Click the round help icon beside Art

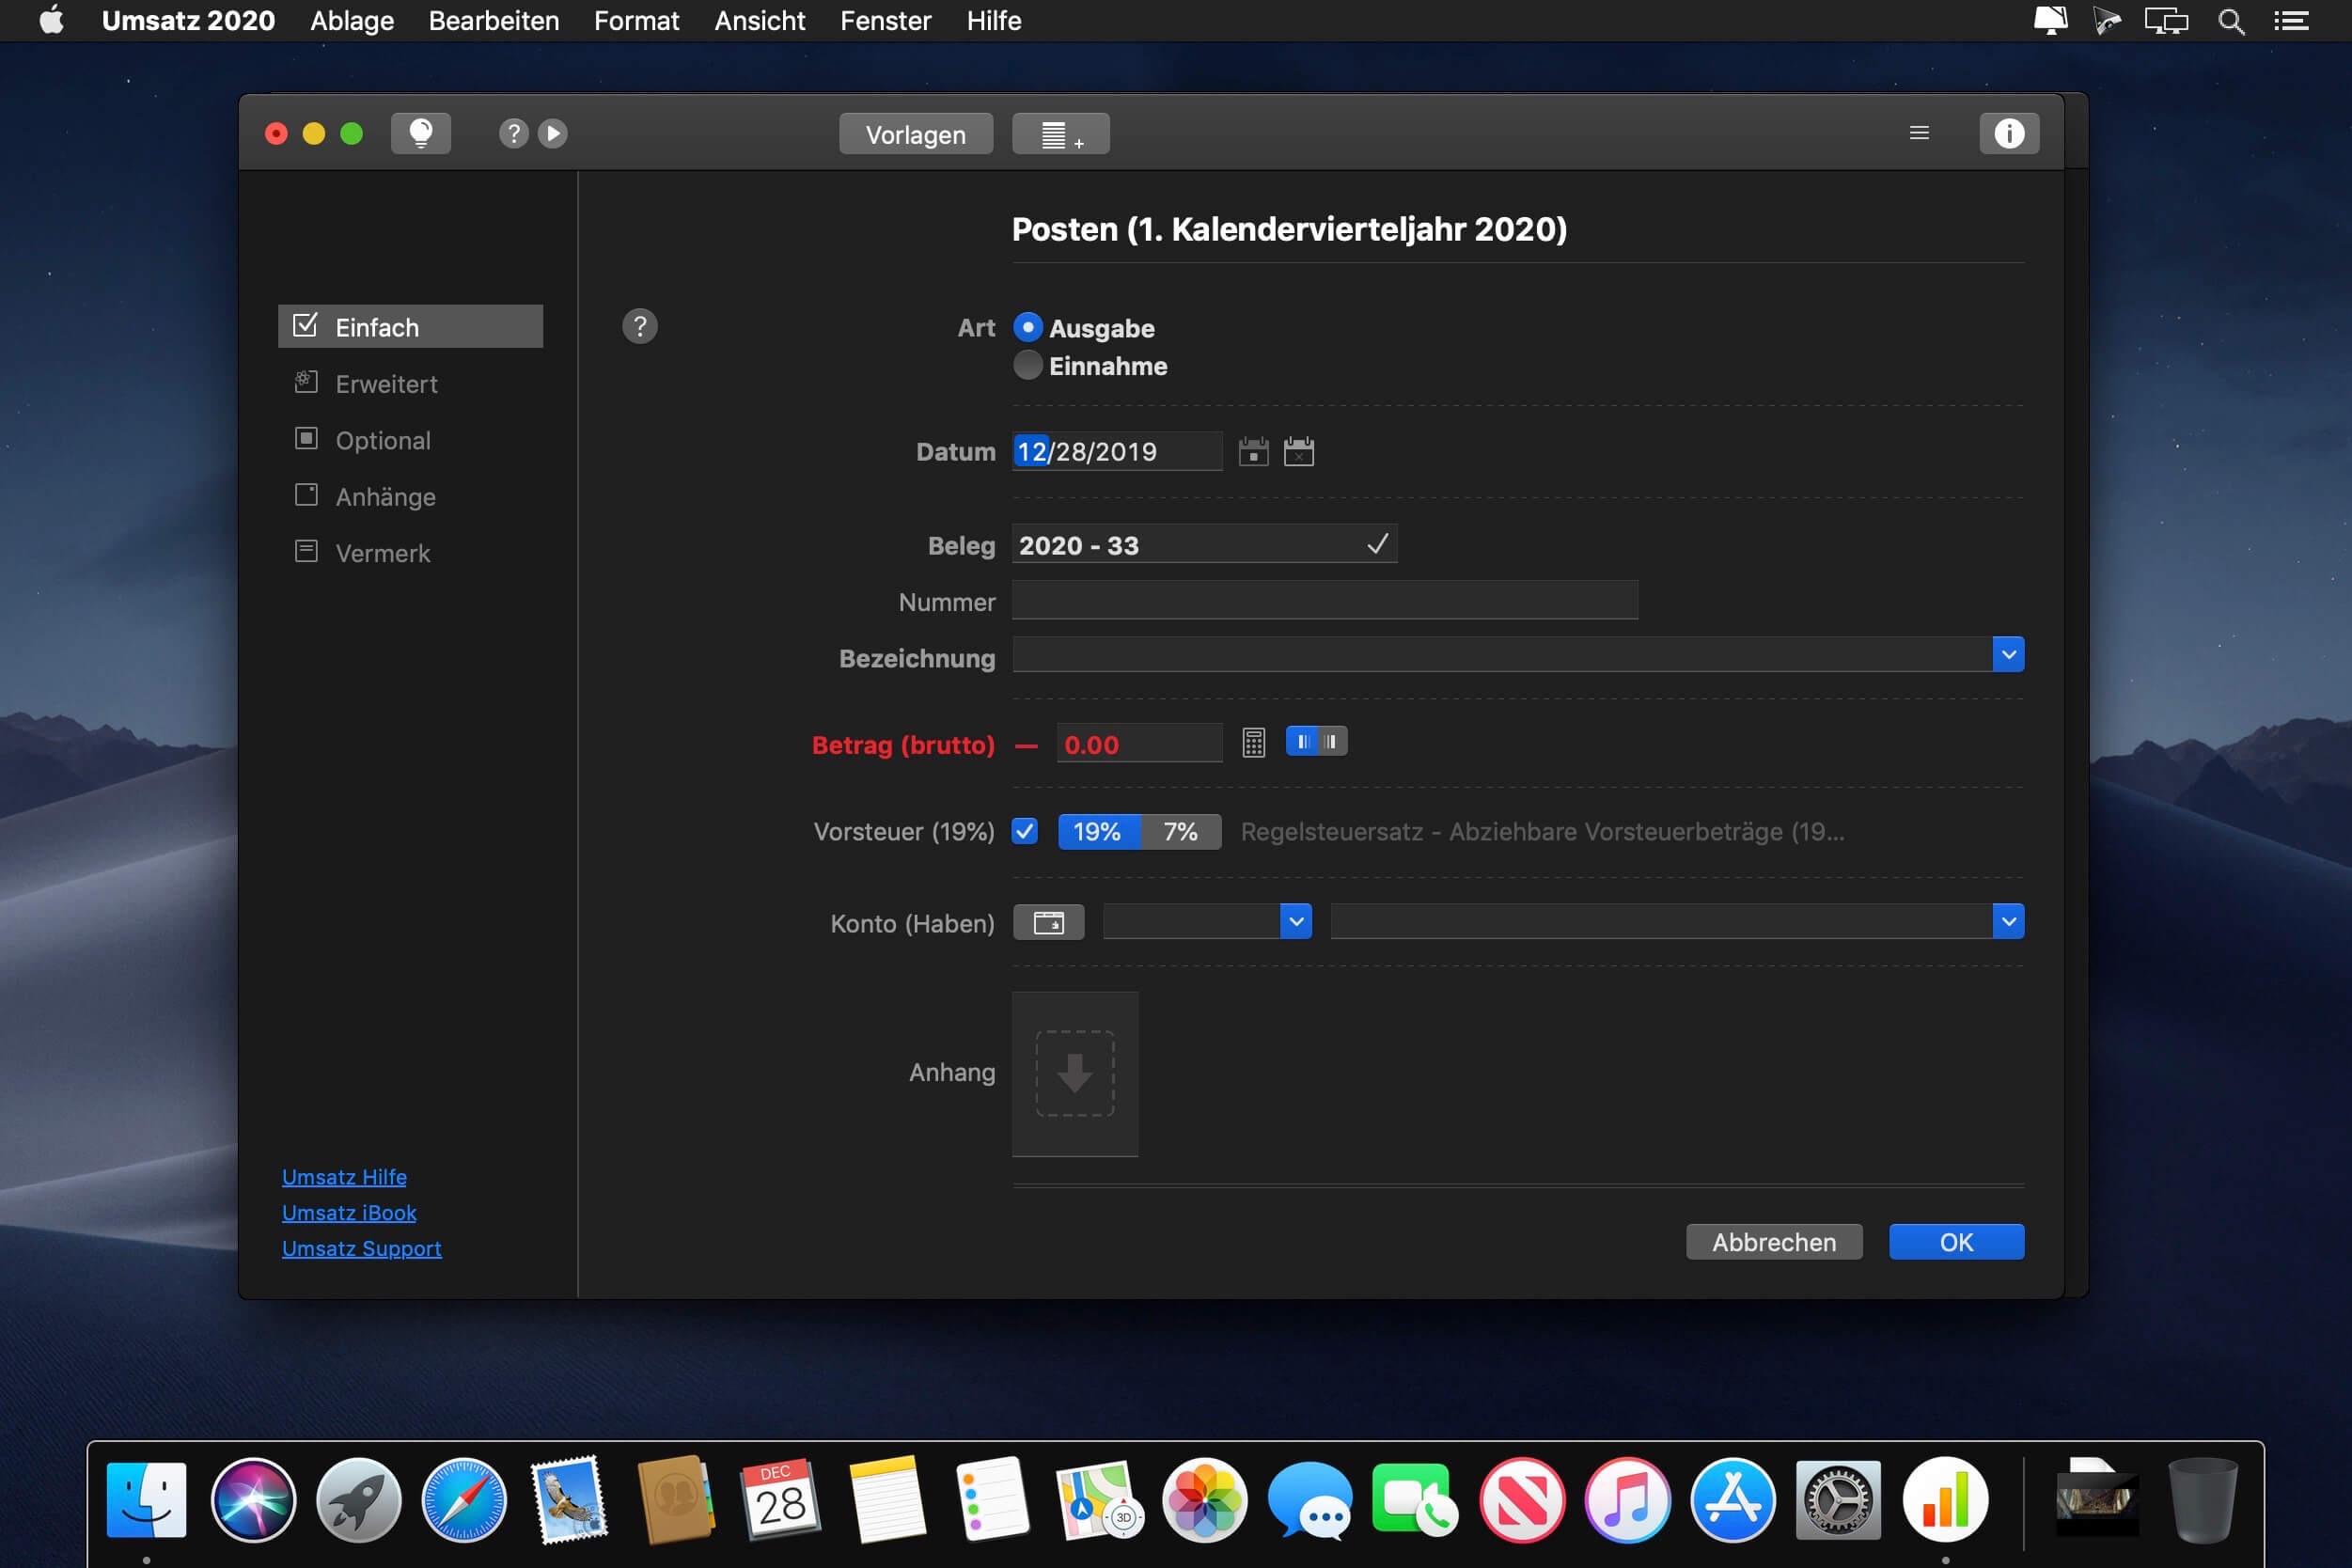[x=640, y=326]
